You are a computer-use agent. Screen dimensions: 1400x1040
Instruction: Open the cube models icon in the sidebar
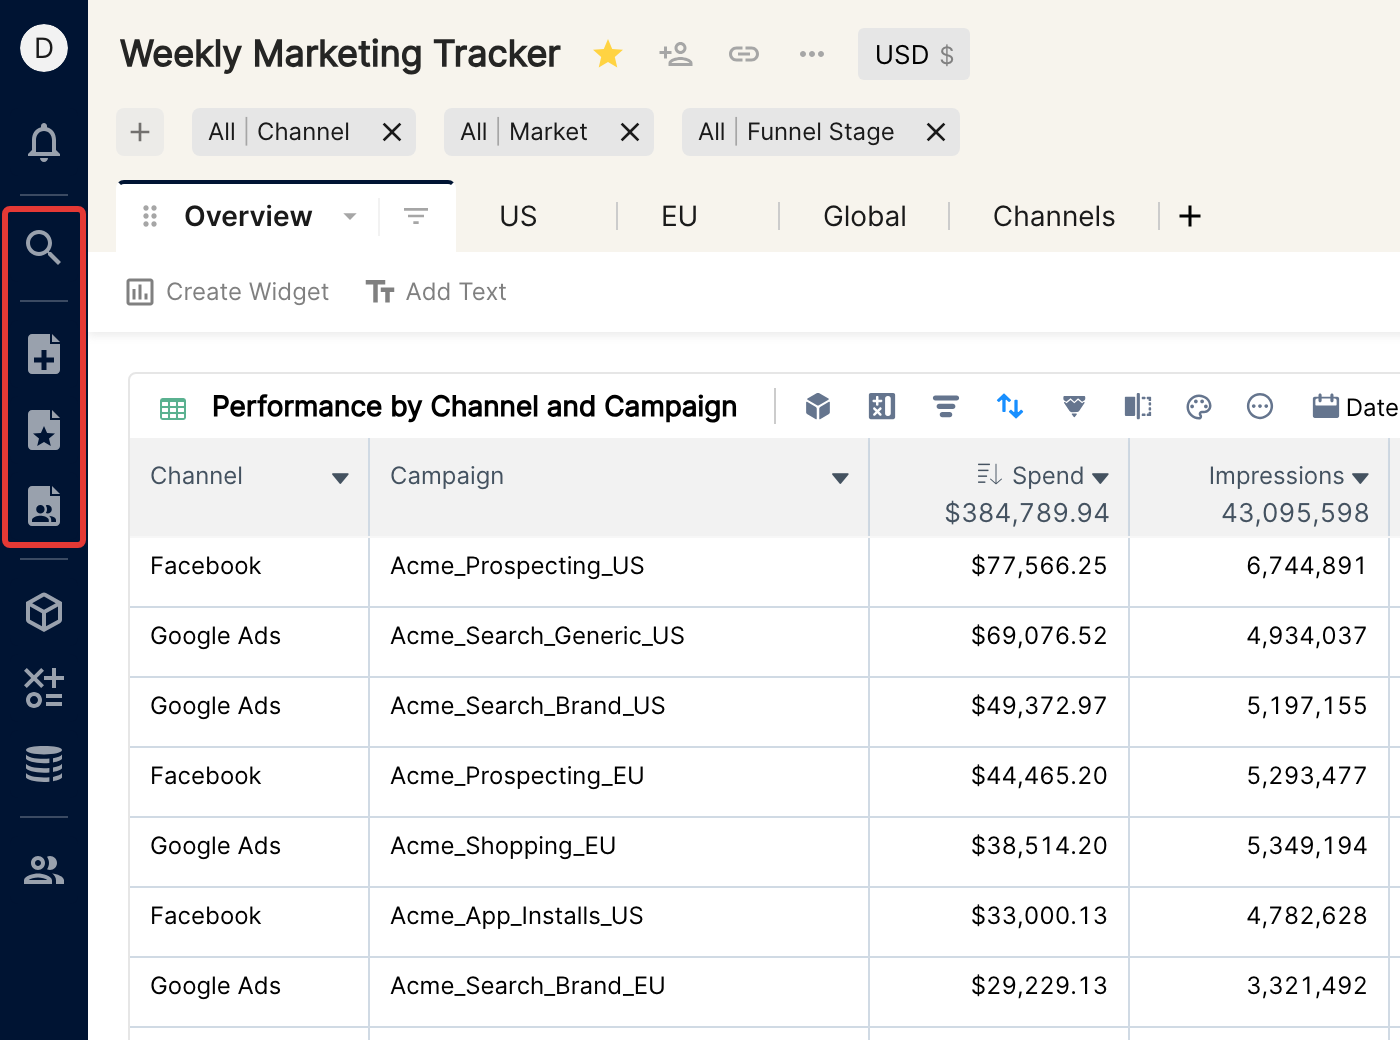point(44,612)
